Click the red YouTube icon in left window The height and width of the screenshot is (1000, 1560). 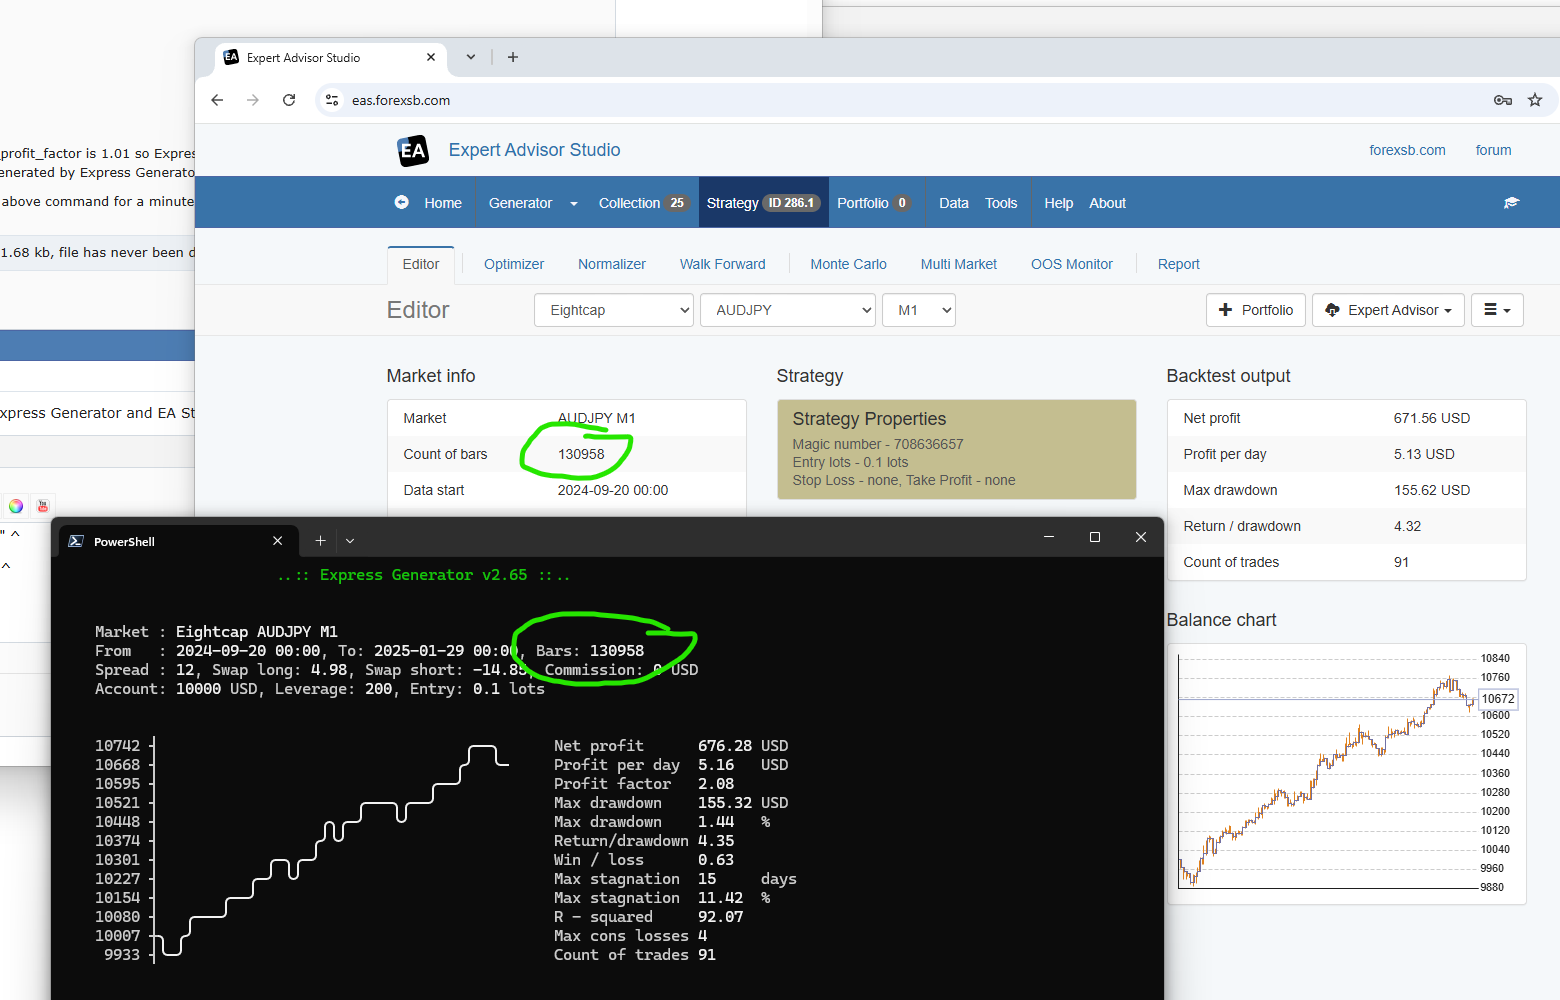click(x=43, y=506)
